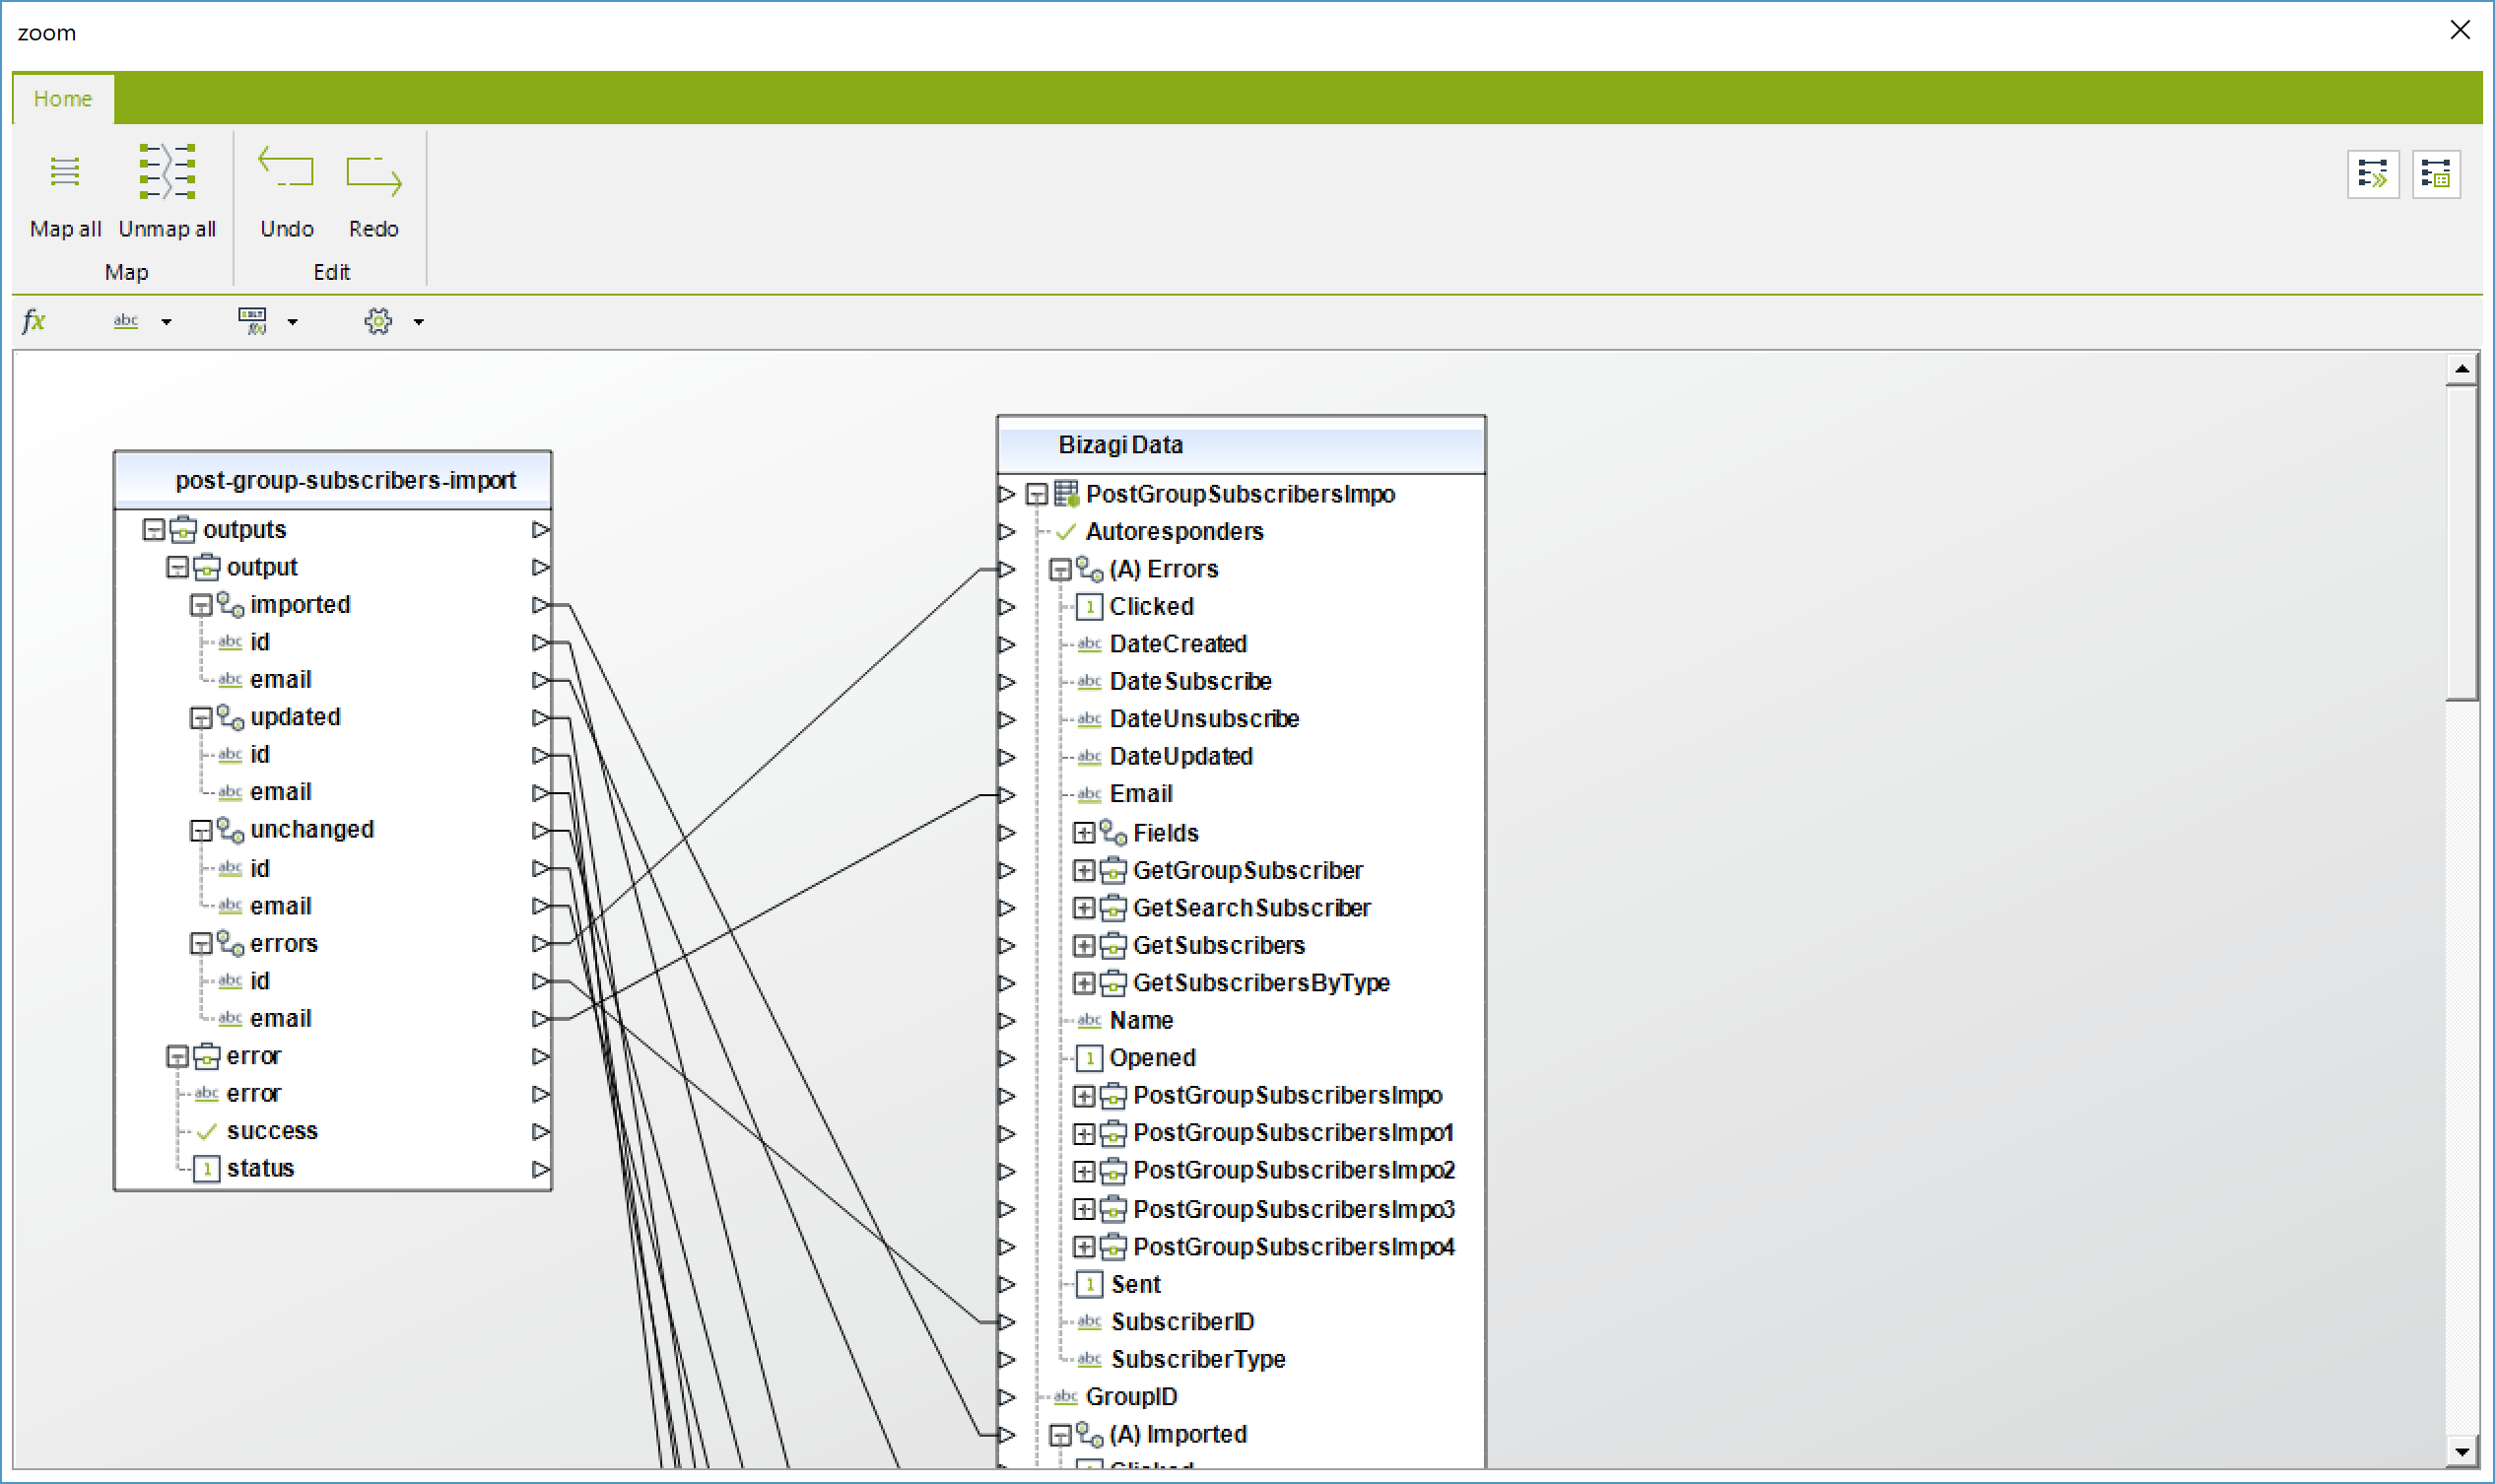Click the abc text function icon

pos(126,321)
